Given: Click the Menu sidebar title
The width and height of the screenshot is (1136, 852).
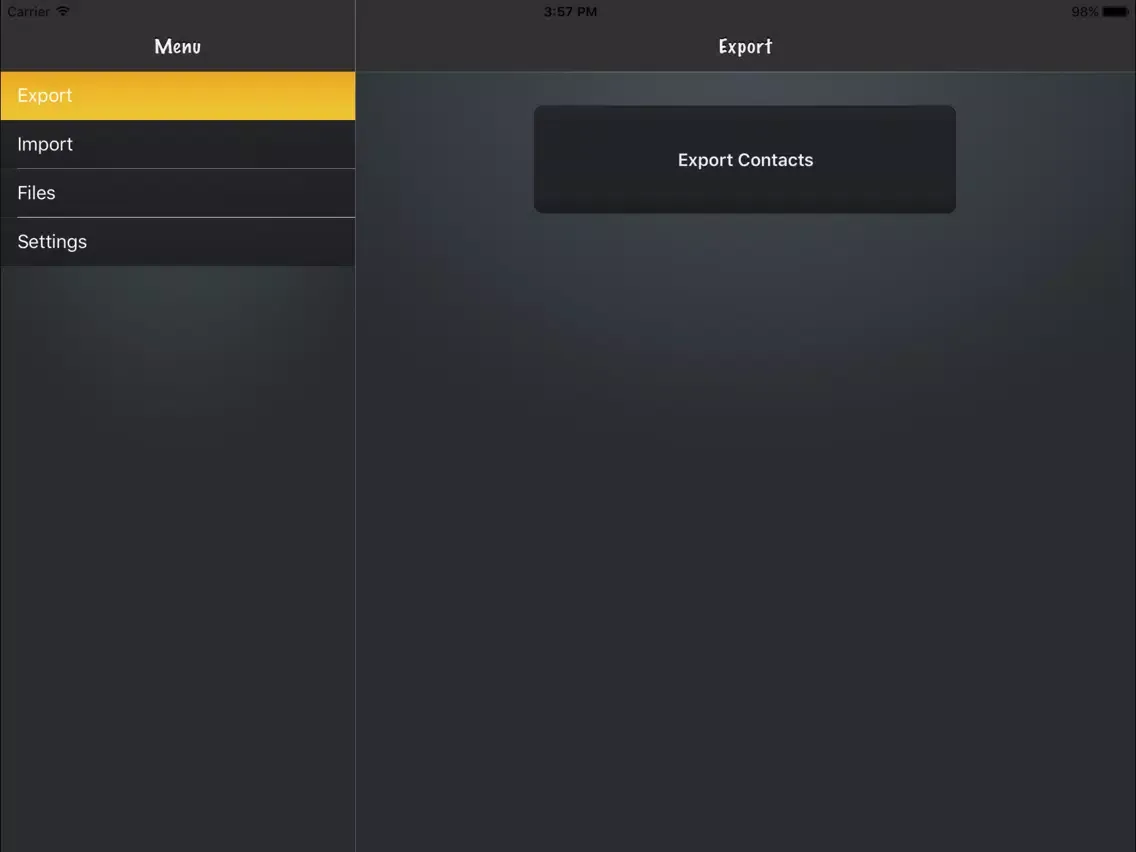Looking at the screenshot, I should [x=178, y=46].
